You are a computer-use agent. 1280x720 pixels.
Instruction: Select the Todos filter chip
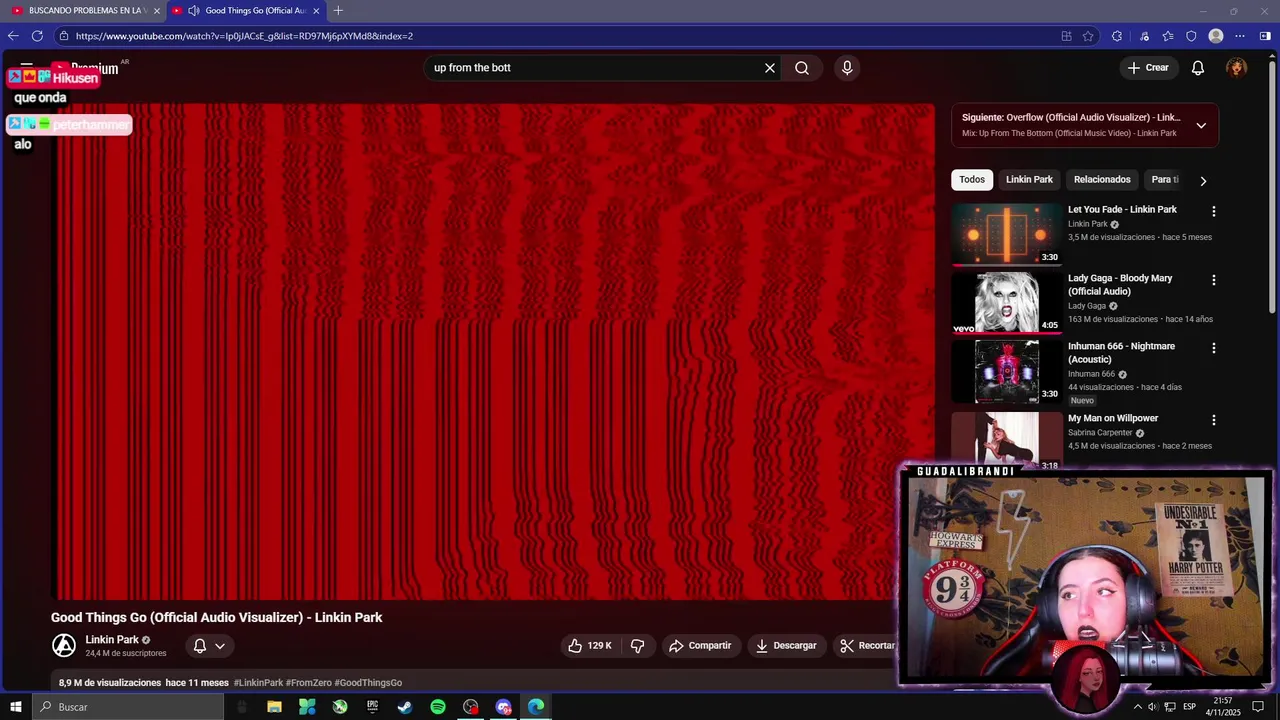(x=972, y=180)
